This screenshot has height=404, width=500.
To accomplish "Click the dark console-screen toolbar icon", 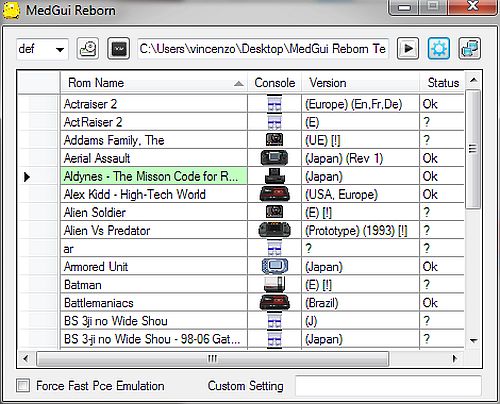I will [118, 49].
